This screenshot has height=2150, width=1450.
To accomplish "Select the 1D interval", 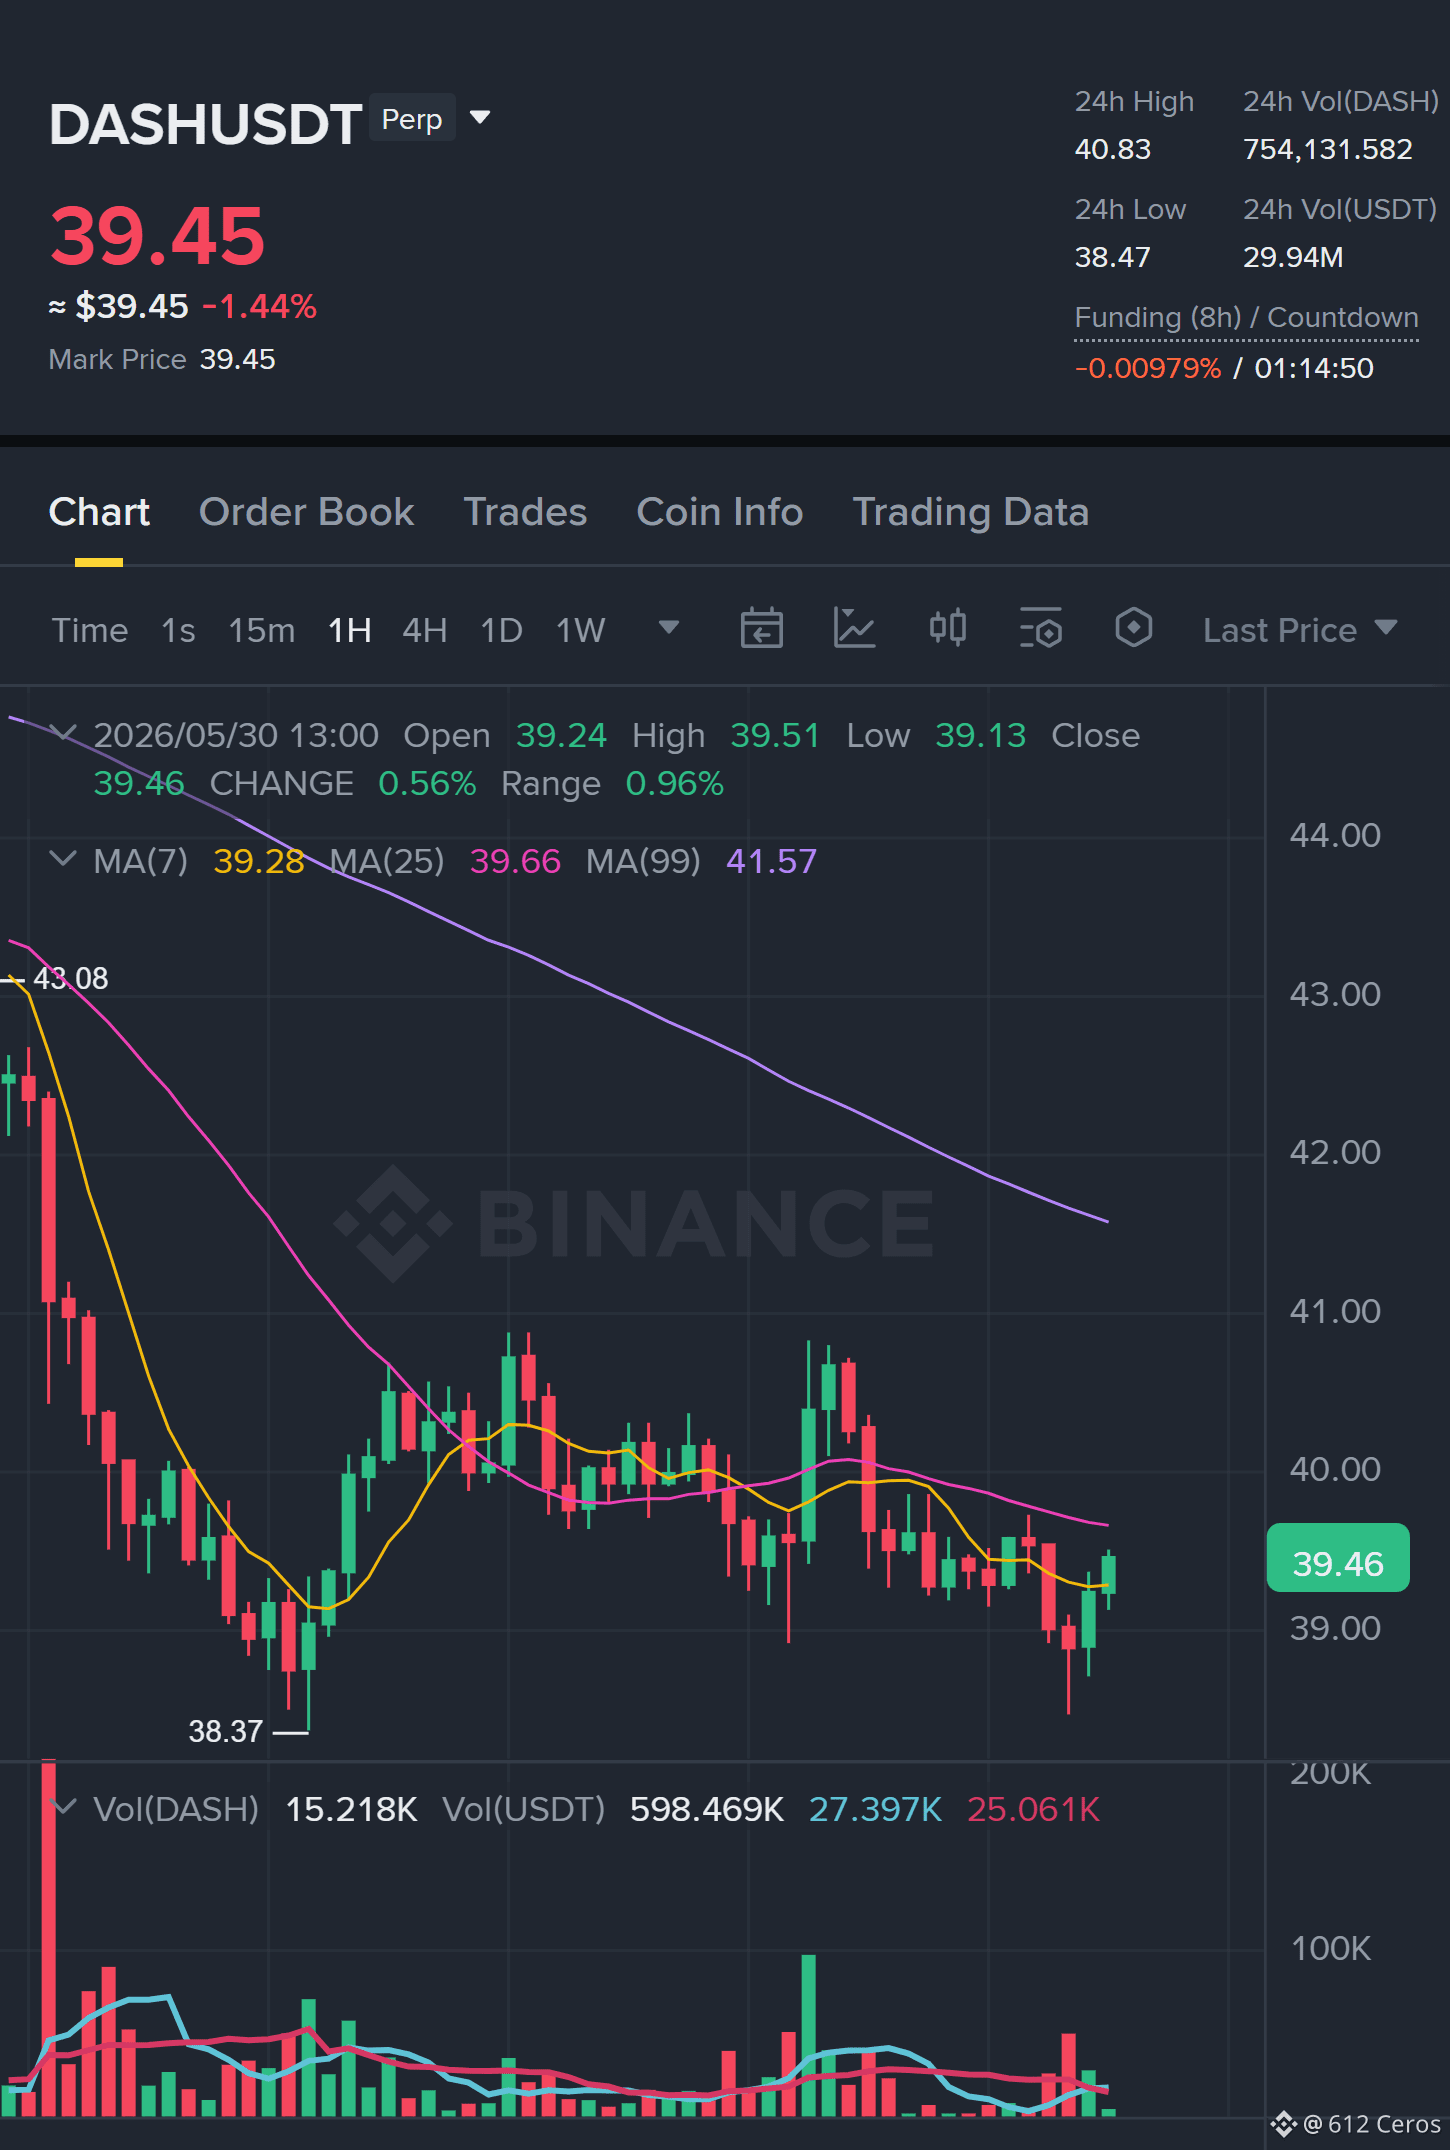I will (502, 630).
